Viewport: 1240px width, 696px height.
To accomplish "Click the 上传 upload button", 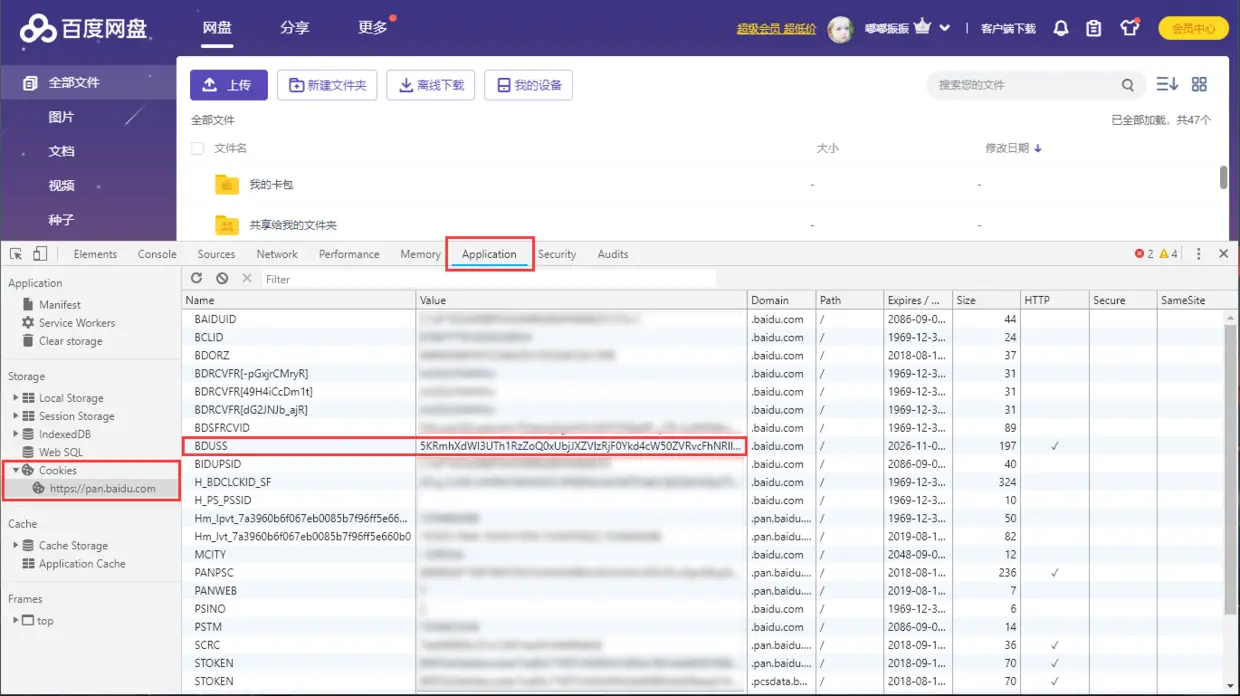I will pyautogui.click(x=228, y=85).
